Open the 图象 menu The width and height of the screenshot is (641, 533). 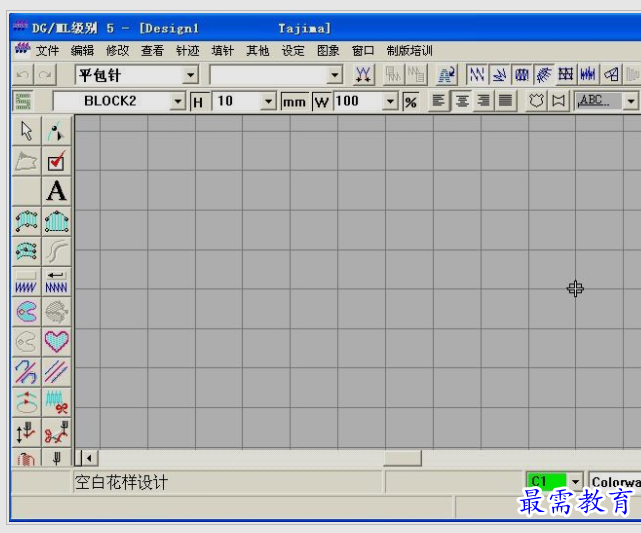(x=328, y=51)
